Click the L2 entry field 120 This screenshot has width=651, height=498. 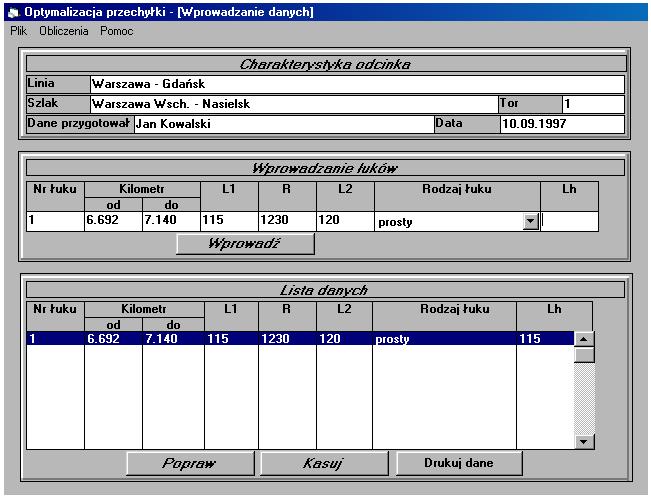(x=345, y=221)
